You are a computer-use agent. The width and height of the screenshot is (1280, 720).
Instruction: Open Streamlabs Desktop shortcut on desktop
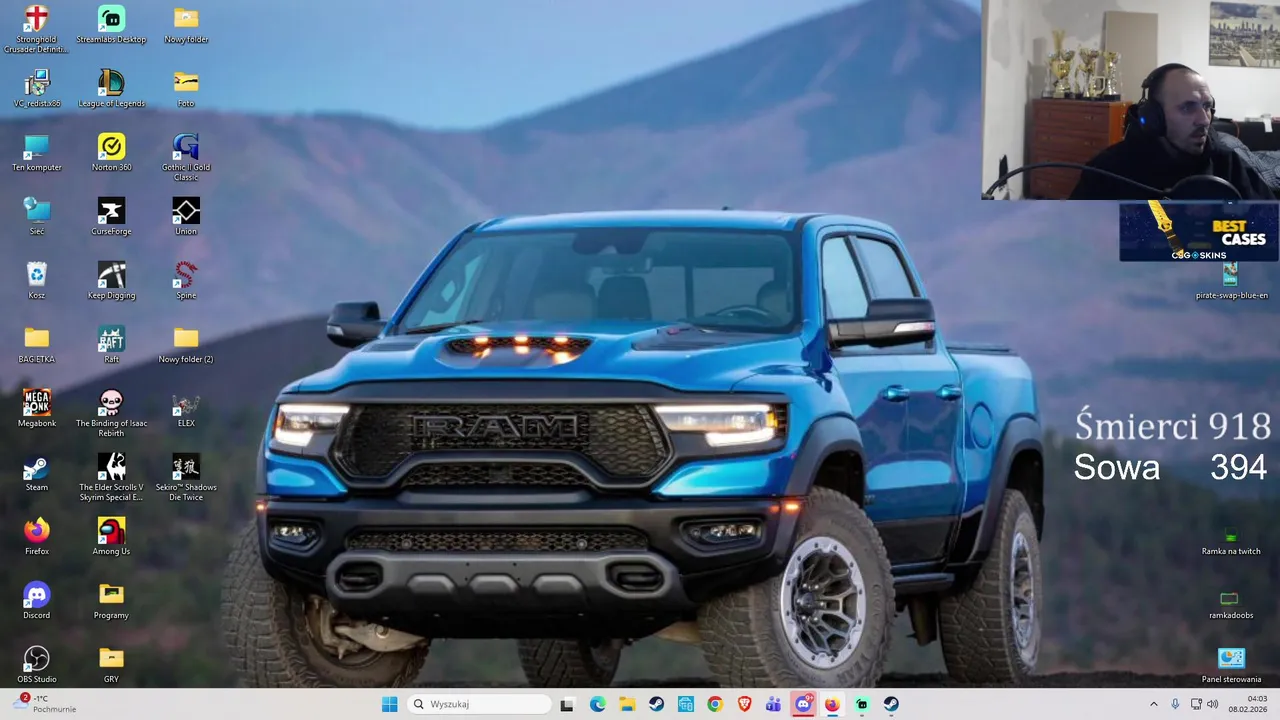pos(111,24)
